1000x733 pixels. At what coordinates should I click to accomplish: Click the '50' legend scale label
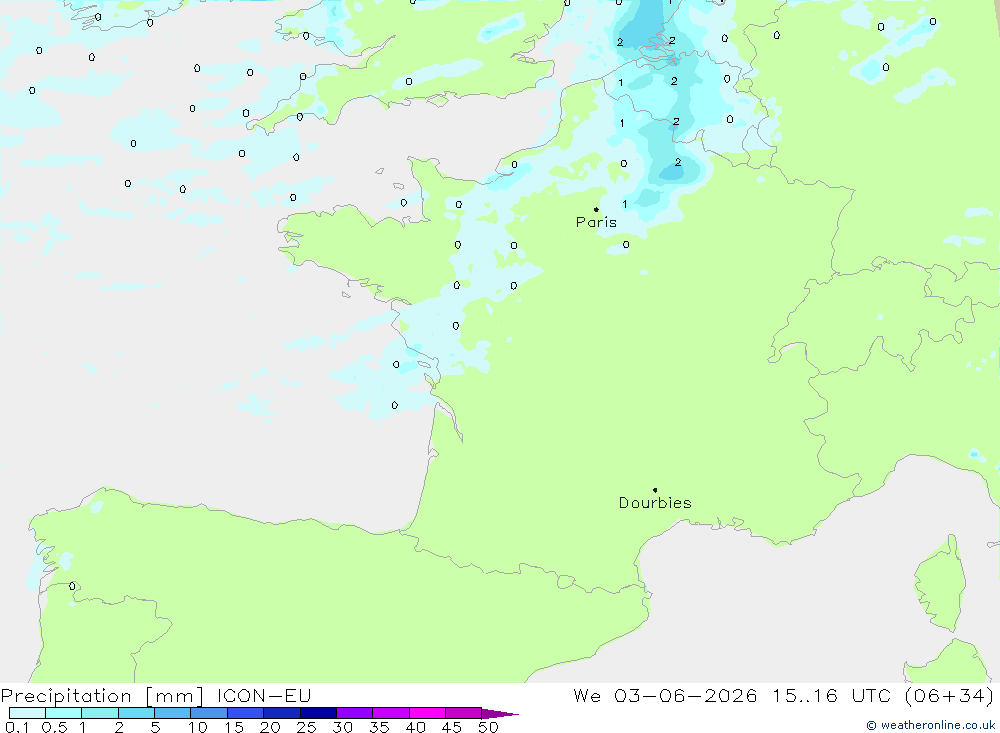(x=488, y=727)
